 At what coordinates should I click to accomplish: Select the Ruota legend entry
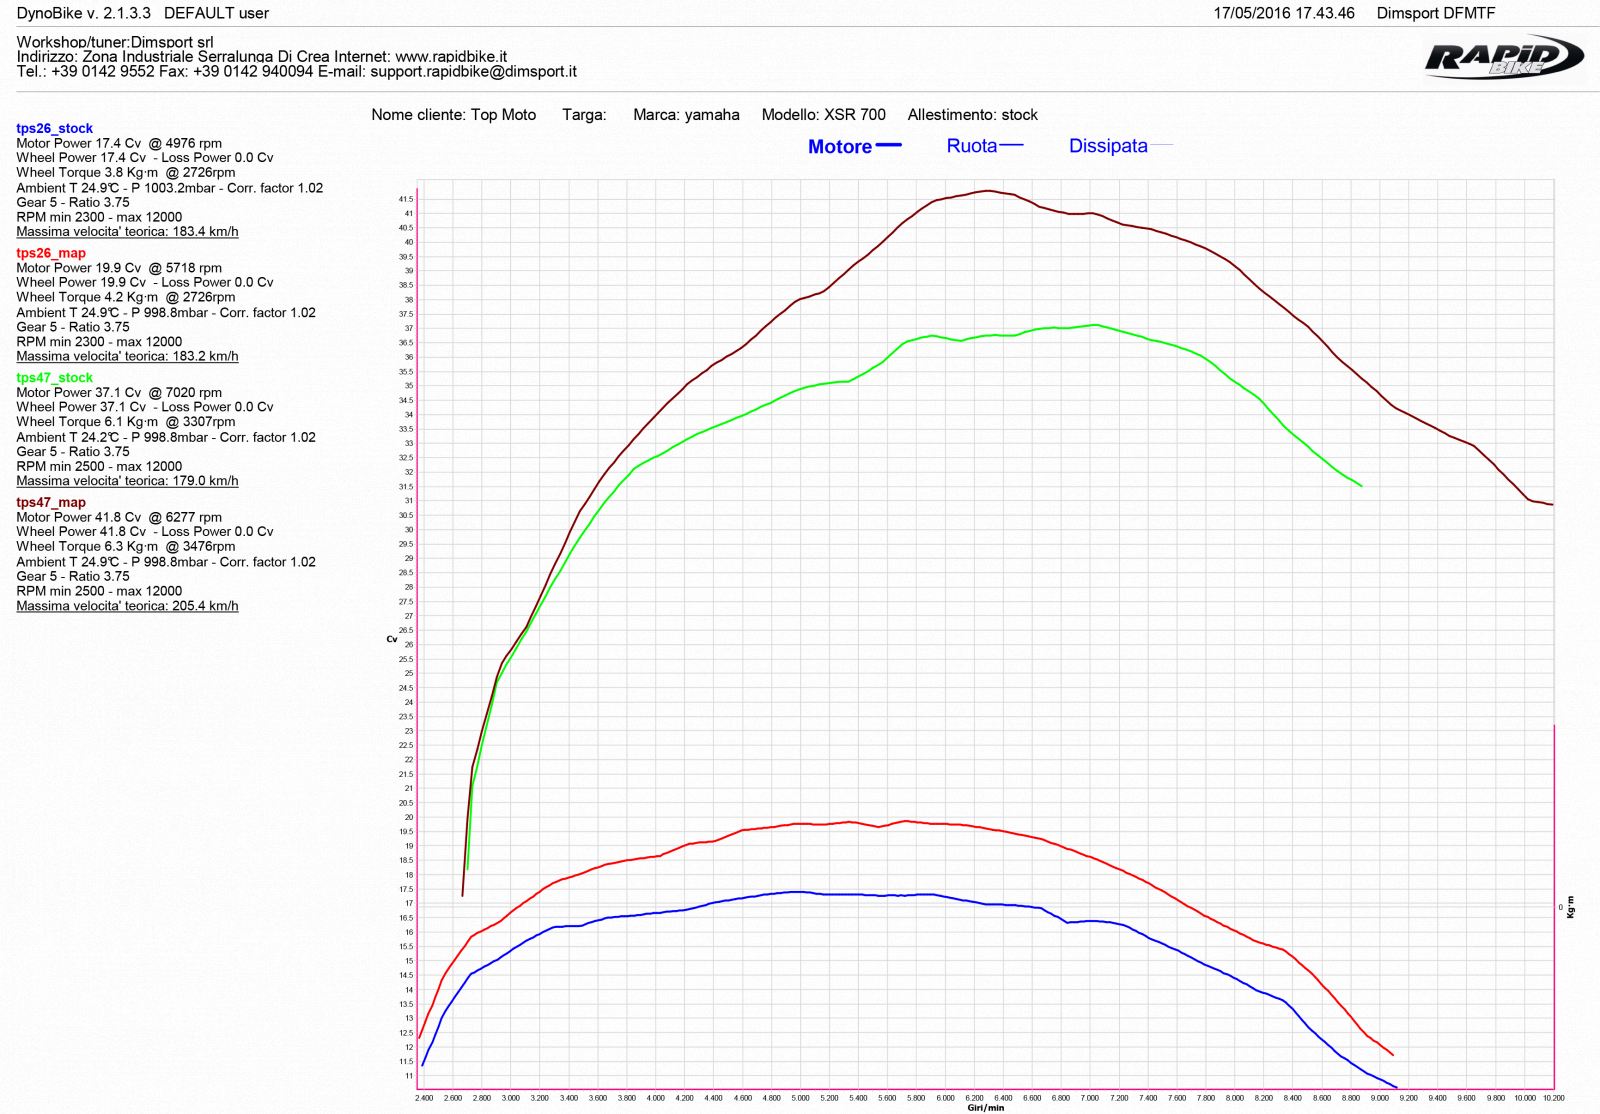coord(971,146)
